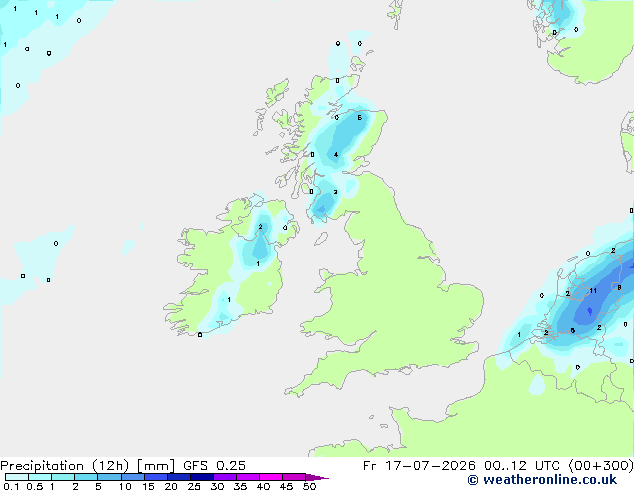This screenshot has width=634, height=490.
Task: Click the 10–15 mm legend color swatch
Action: pos(132,477)
